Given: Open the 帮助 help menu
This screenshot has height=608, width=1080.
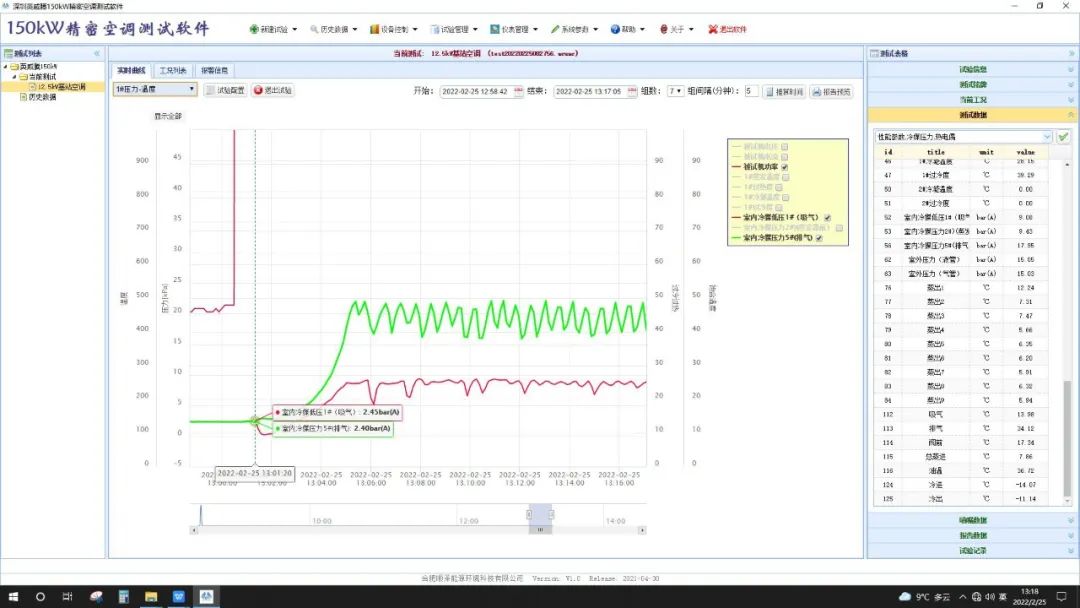Looking at the screenshot, I should click(627, 30).
